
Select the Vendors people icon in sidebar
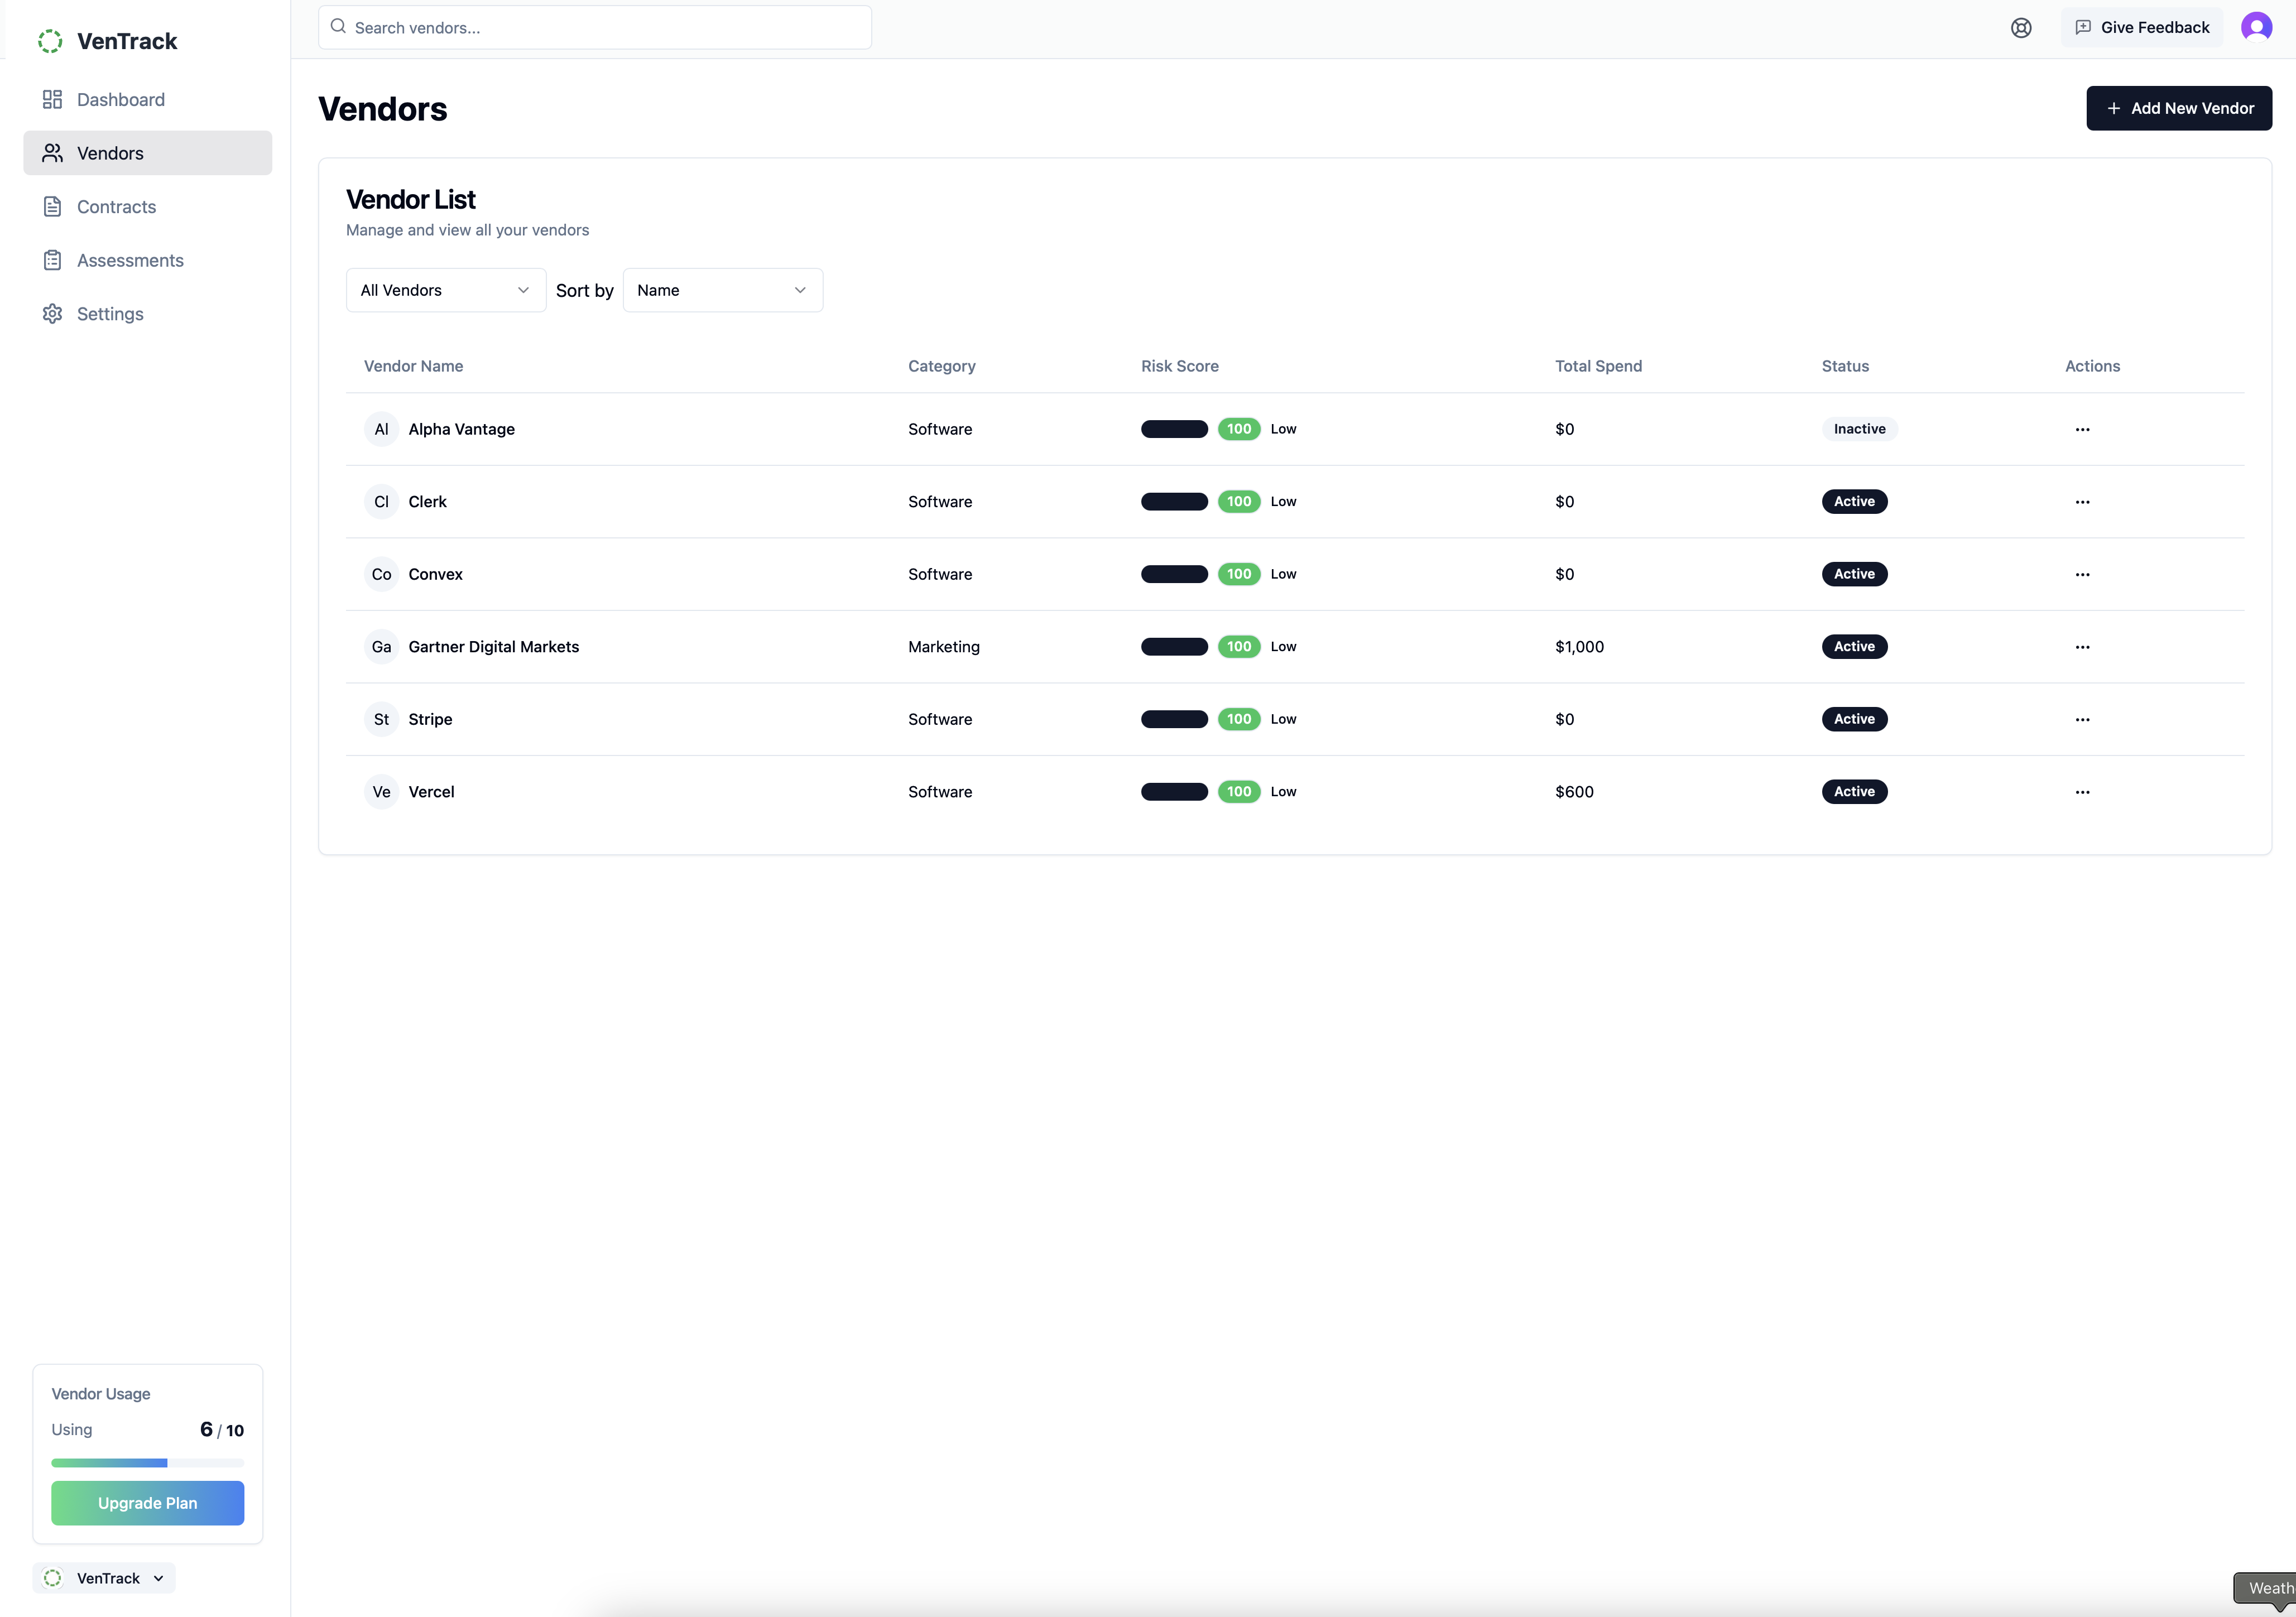pos(52,153)
